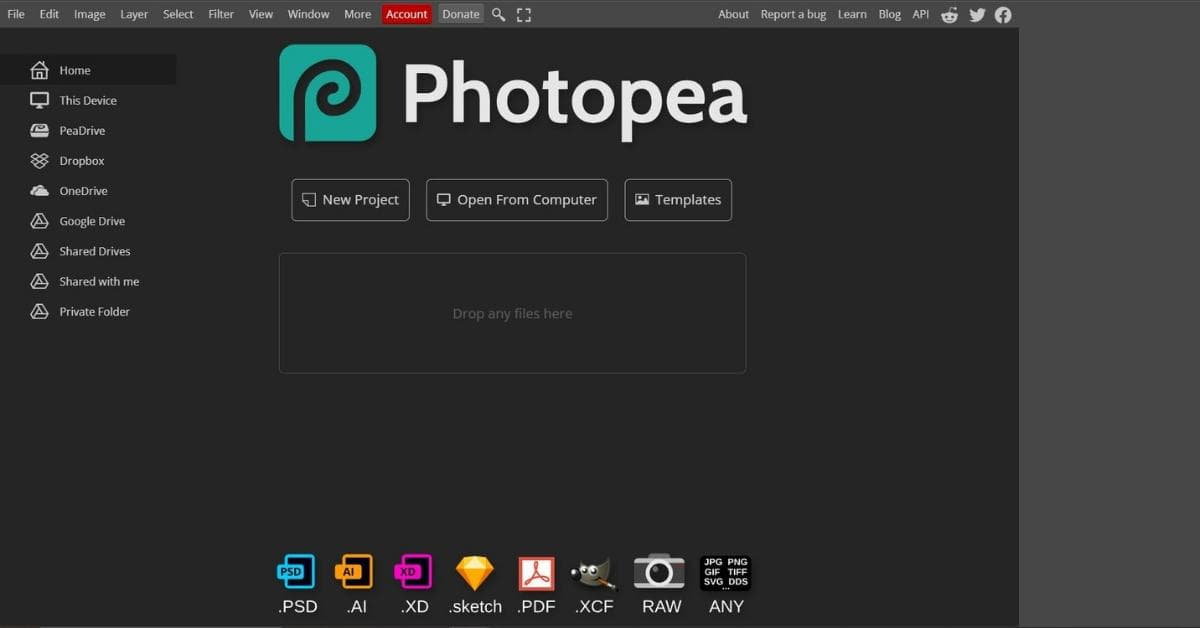
Task: Open Photopea's Twitter page icon
Action: [x=977, y=14]
